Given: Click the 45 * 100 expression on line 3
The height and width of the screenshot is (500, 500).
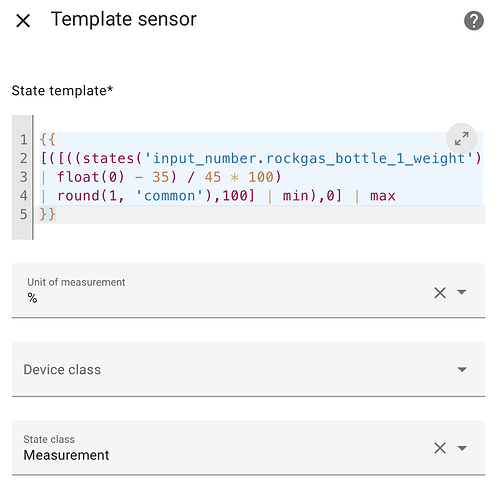Looking at the screenshot, I should (239, 177).
